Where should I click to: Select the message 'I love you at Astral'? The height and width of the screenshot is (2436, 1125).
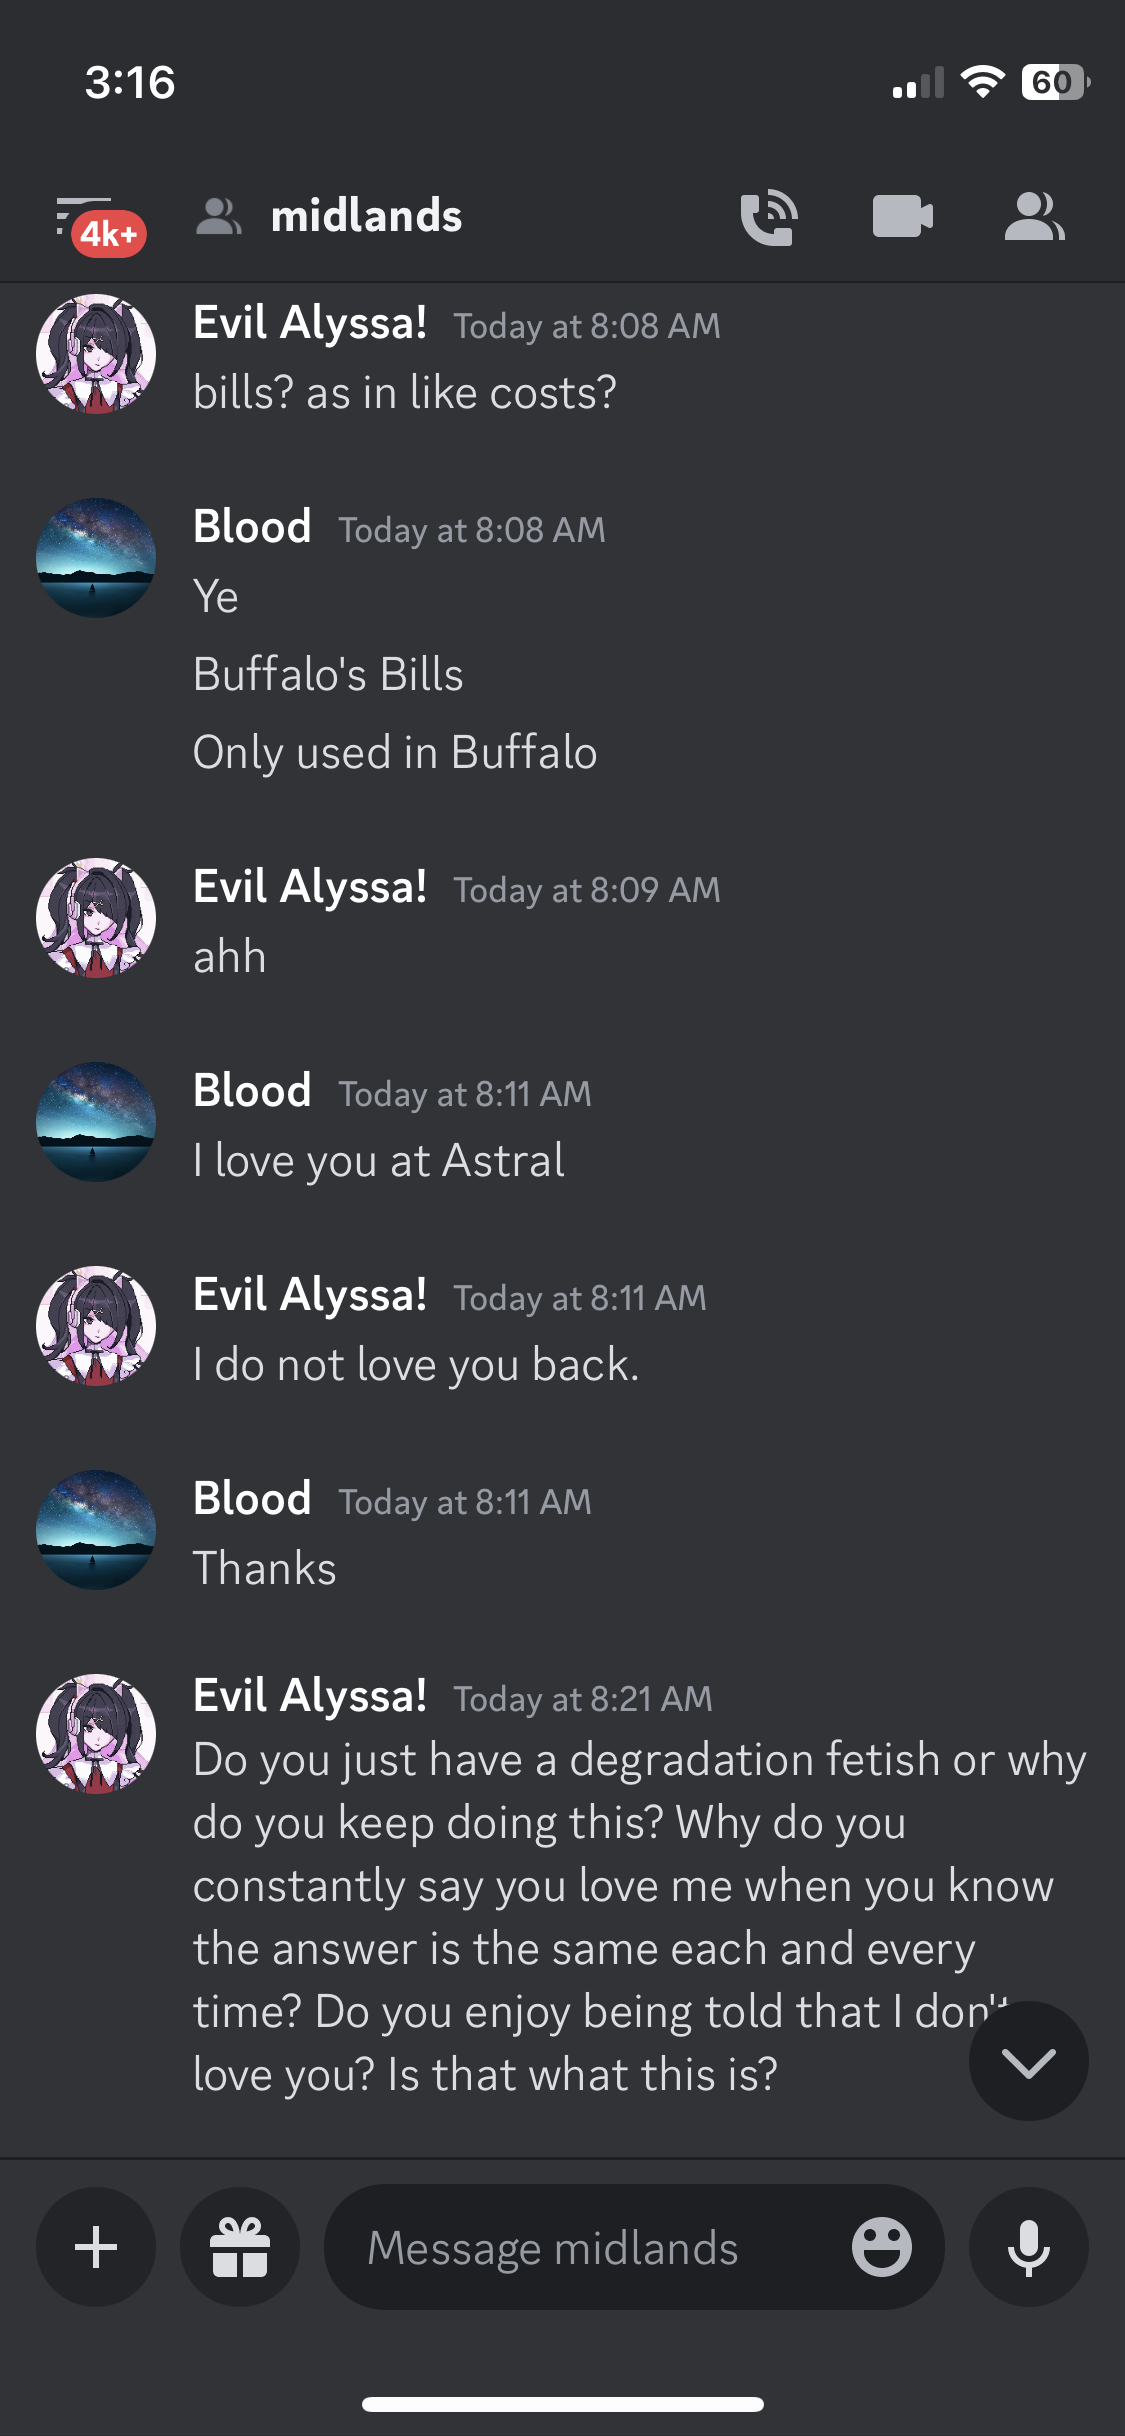pyautogui.click(x=379, y=1161)
